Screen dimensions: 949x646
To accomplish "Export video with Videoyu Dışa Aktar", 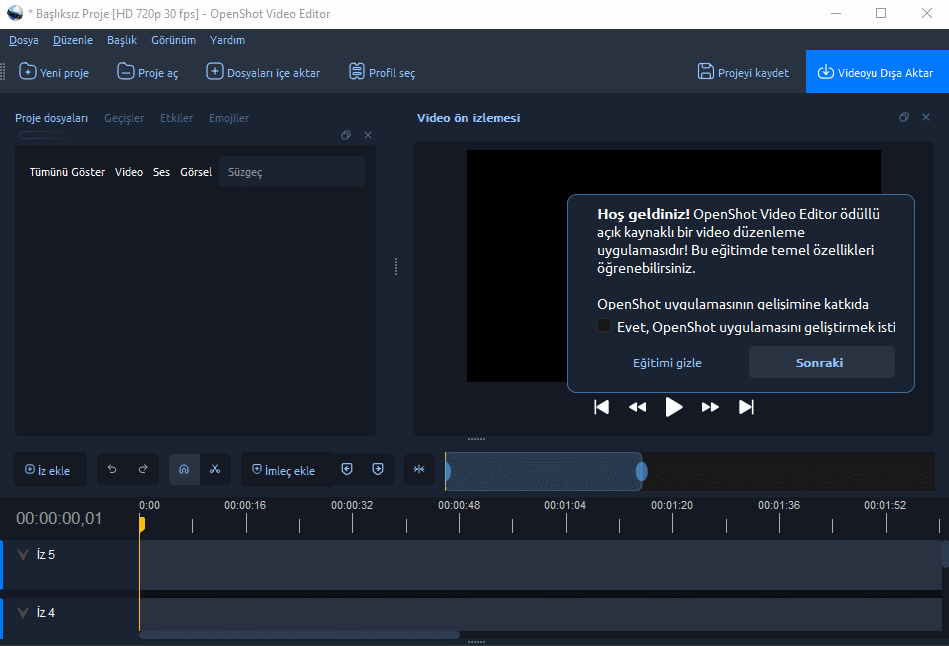I will tap(877, 71).
